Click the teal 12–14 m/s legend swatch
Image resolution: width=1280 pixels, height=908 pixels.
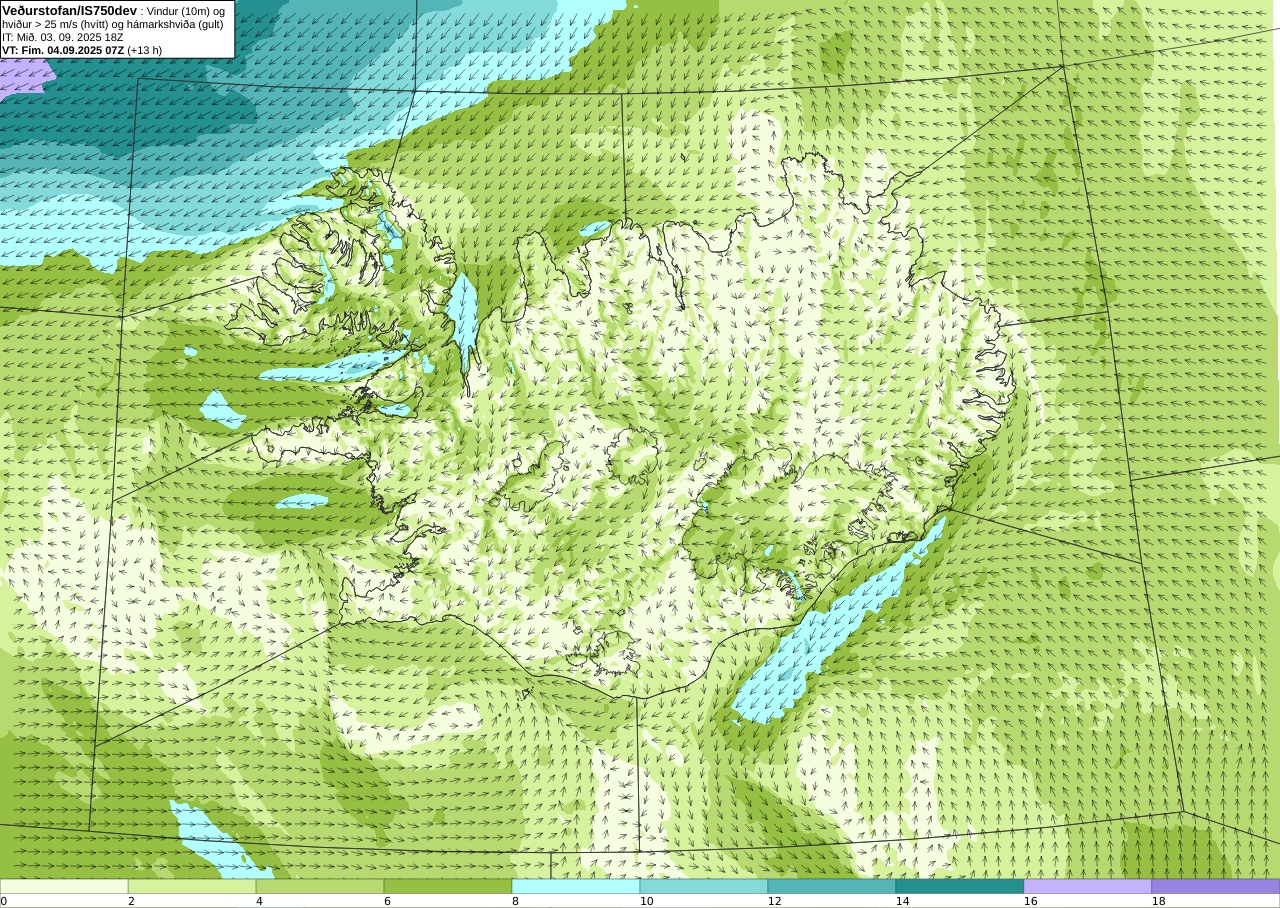point(832,886)
